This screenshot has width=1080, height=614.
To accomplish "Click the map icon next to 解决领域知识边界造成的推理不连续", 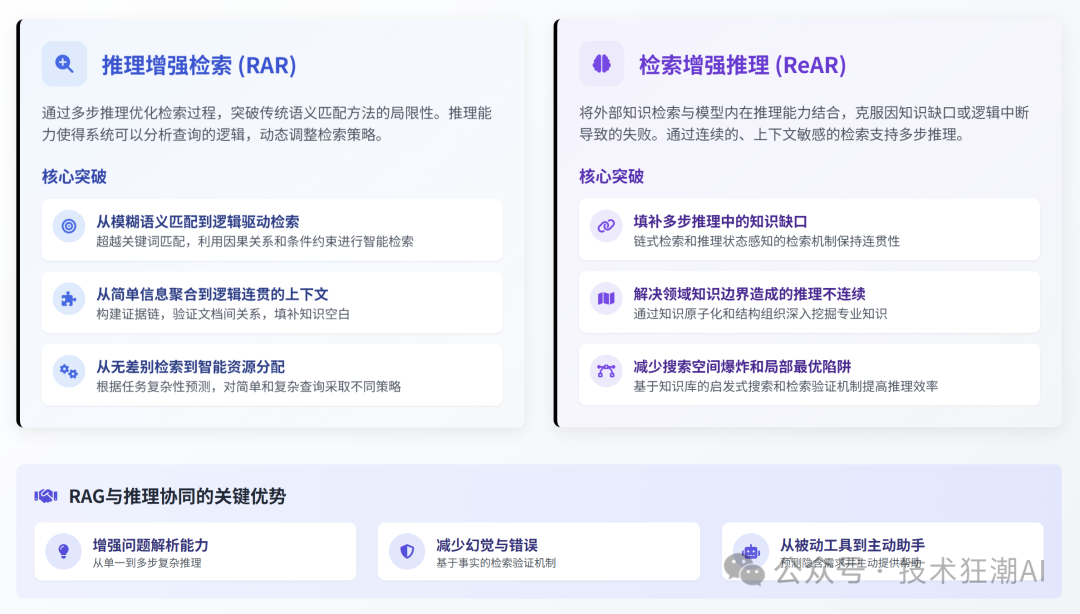I will click(606, 298).
